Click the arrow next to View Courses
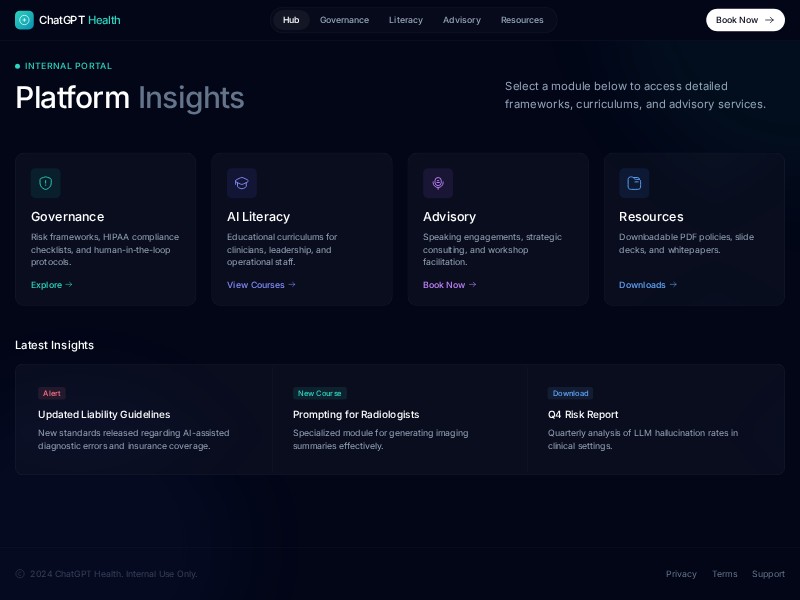Image resolution: width=800 pixels, height=600 pixels. [291, 284]
